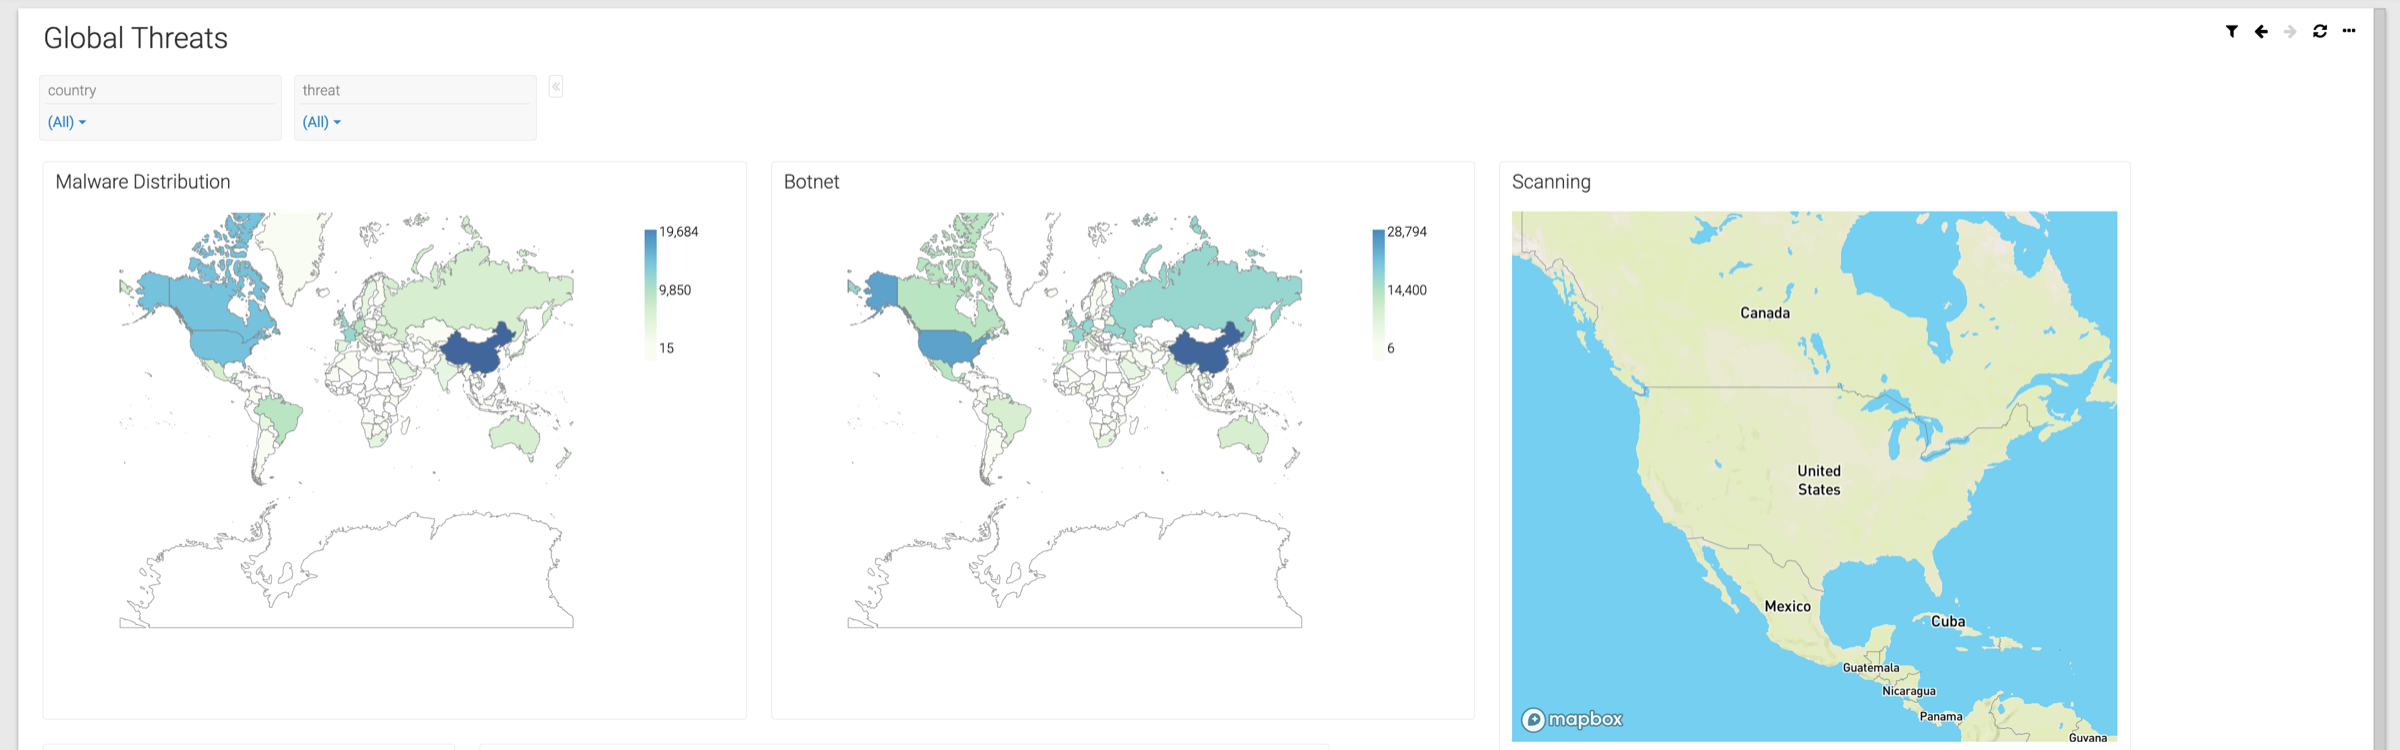The width and height of the screenshot is (2400, 750).
Task: Click the Cuba label on Scanning map
Action: [x=1947, y=621]
